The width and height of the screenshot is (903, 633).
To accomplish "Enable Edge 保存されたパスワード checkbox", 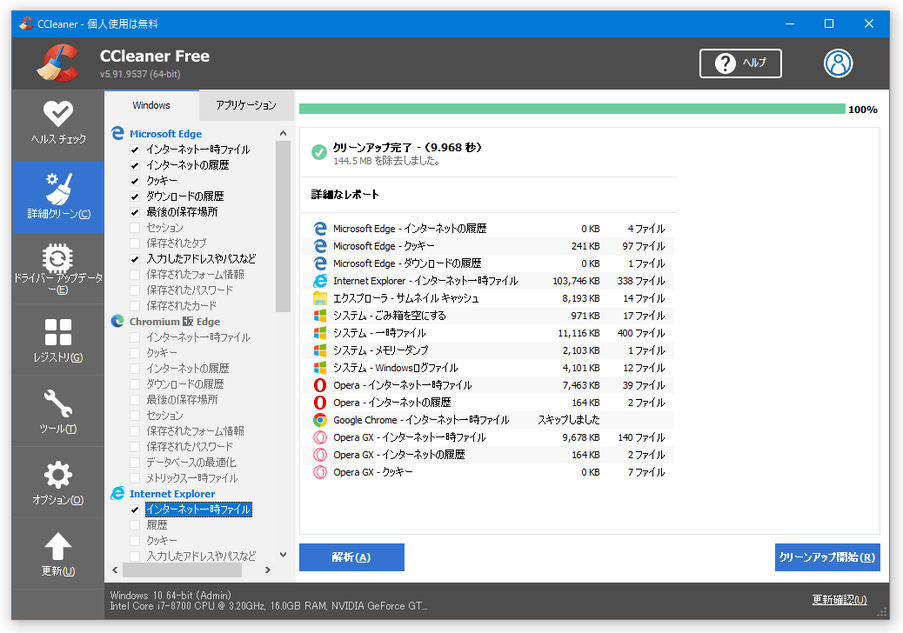I will pyautogui.click(x=135, y=290).
